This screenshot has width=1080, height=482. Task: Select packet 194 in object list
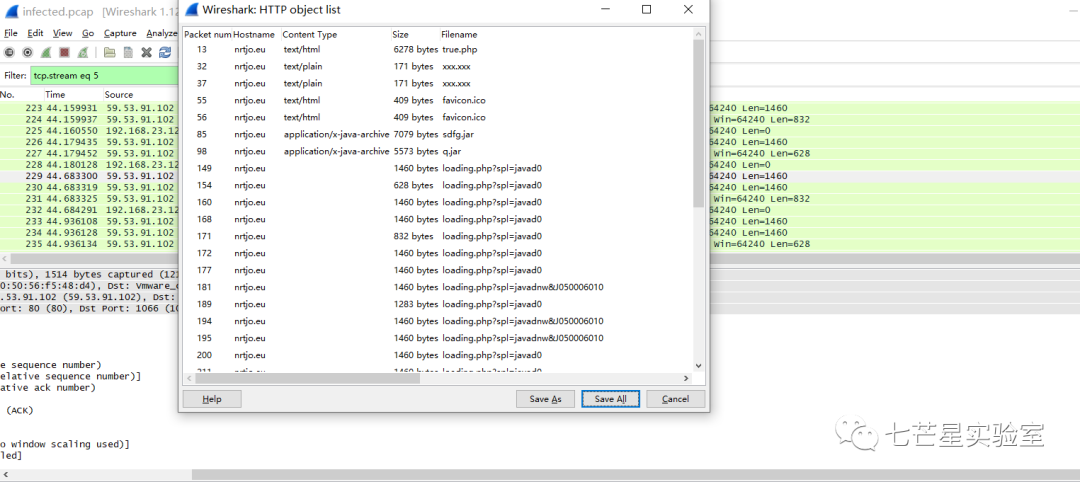click(x=437, y=321)
